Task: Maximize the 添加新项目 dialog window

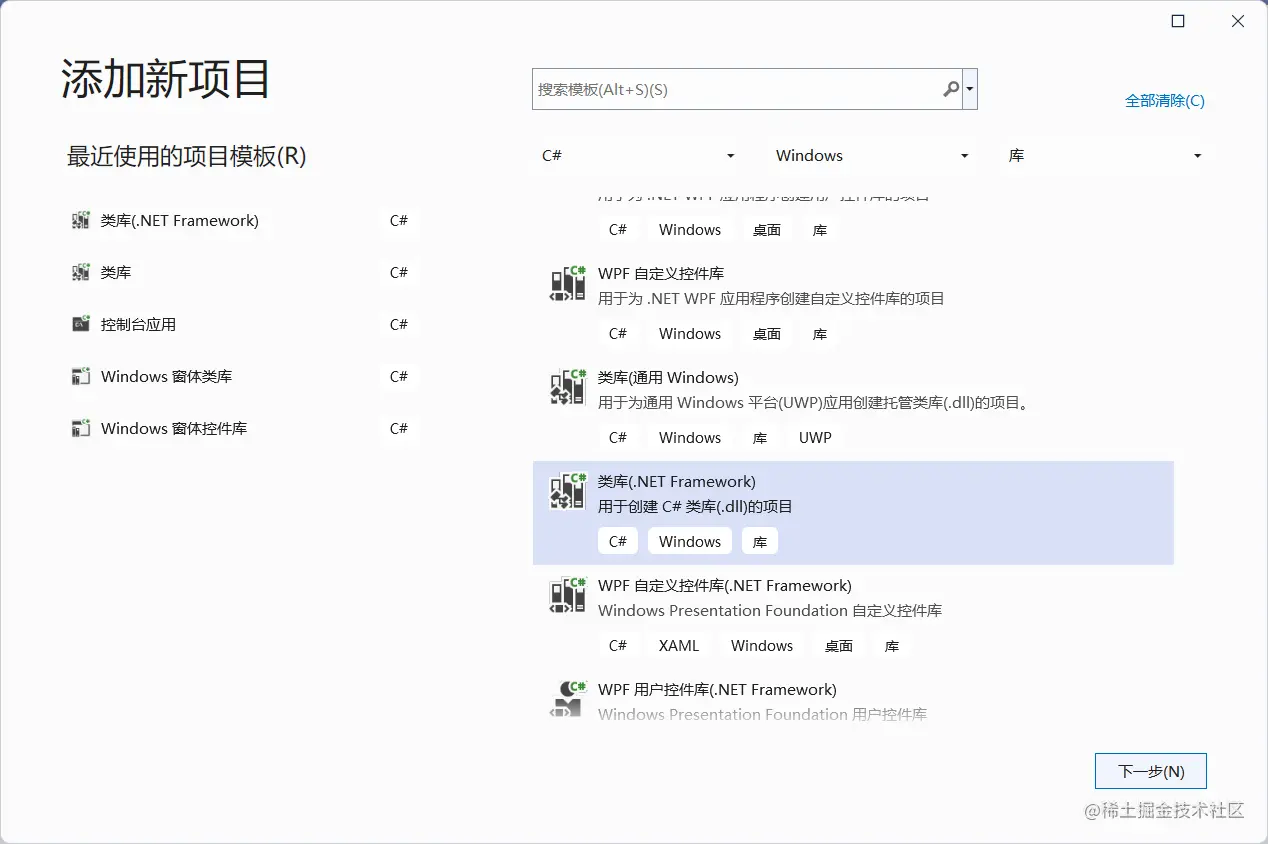Action: [1178, 21]
